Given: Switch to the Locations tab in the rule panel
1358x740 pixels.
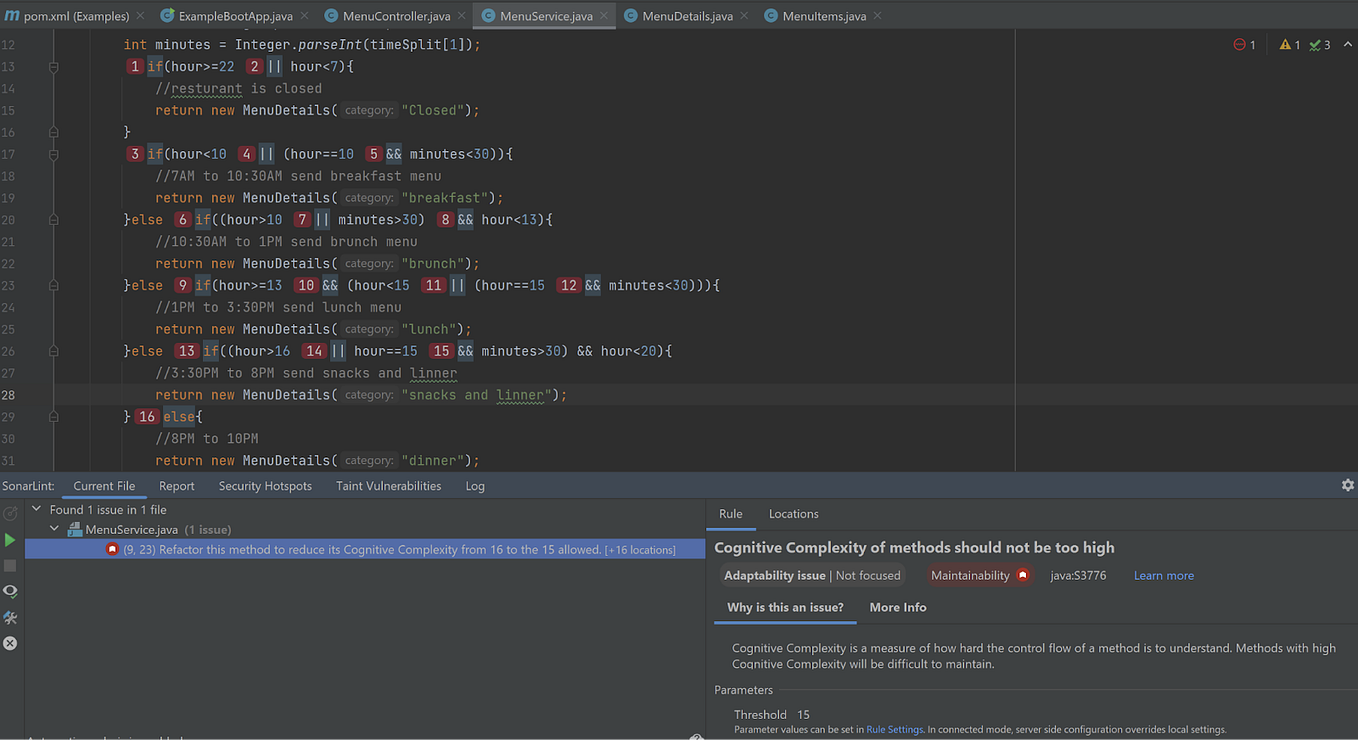Looking at the screenshot, I should [x=793, y=514].
